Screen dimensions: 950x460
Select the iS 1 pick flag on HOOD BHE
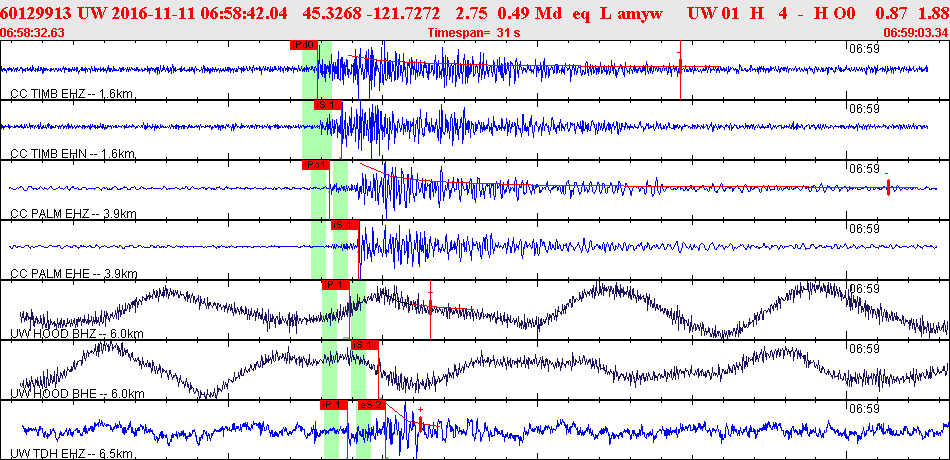click(x=365, y=345)
